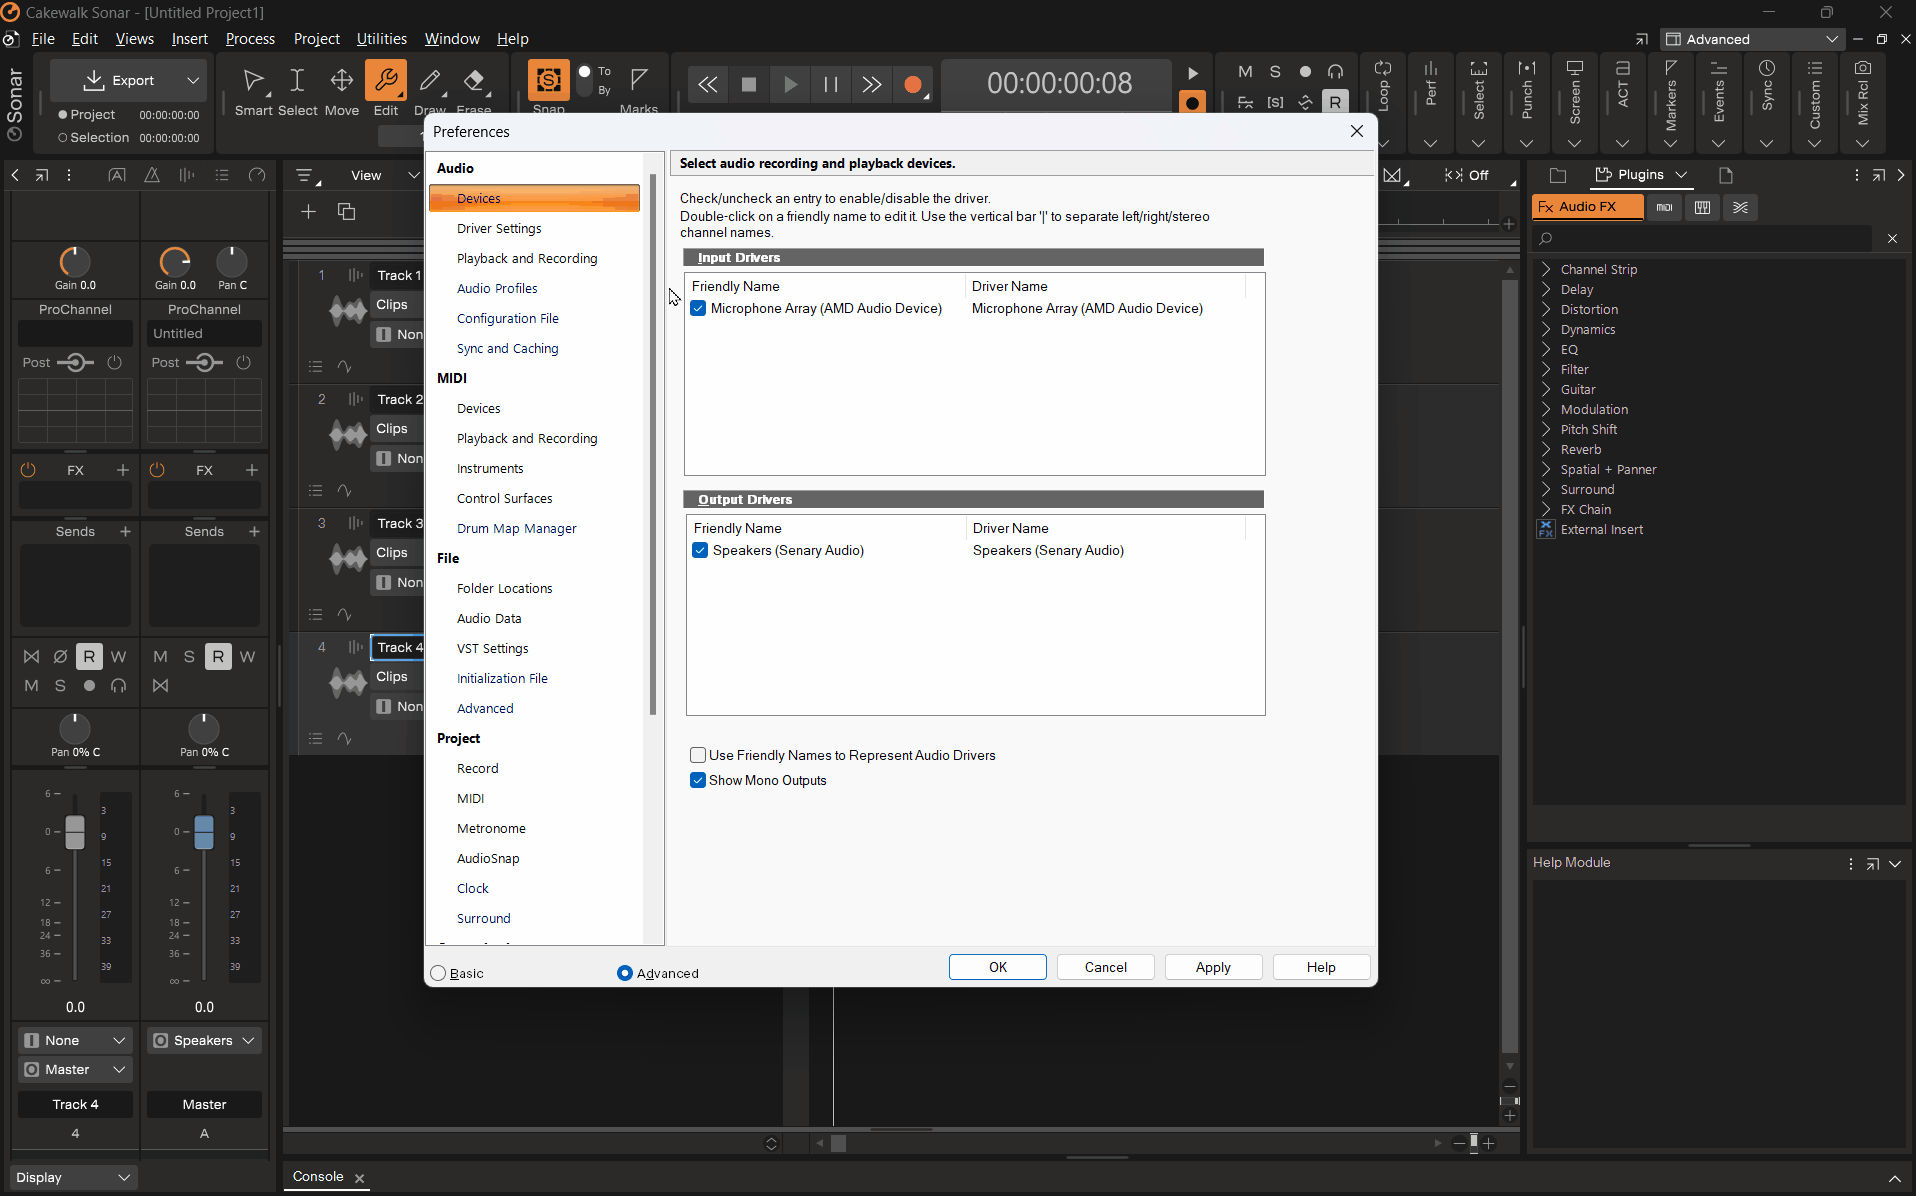Screen dimensions: 1916x1196
Task: Select Driver Settings in preferences list
Action: point(499,228)
